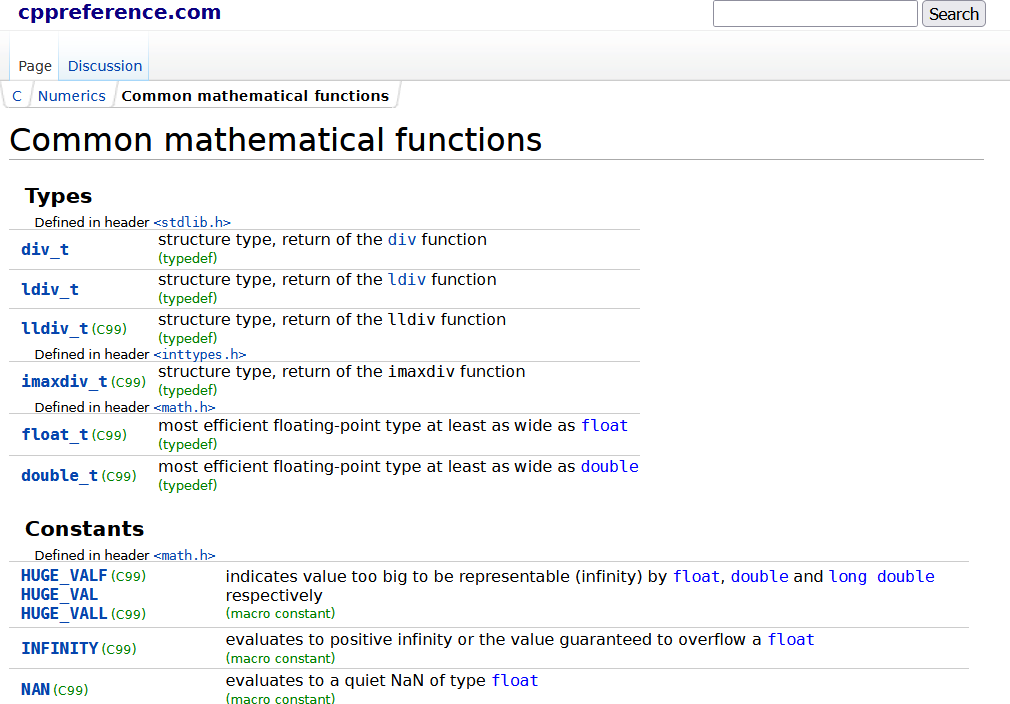Click the 'div' function link in description
The width and height of the screenshot is (1010, 704).
tap(402, 240)
